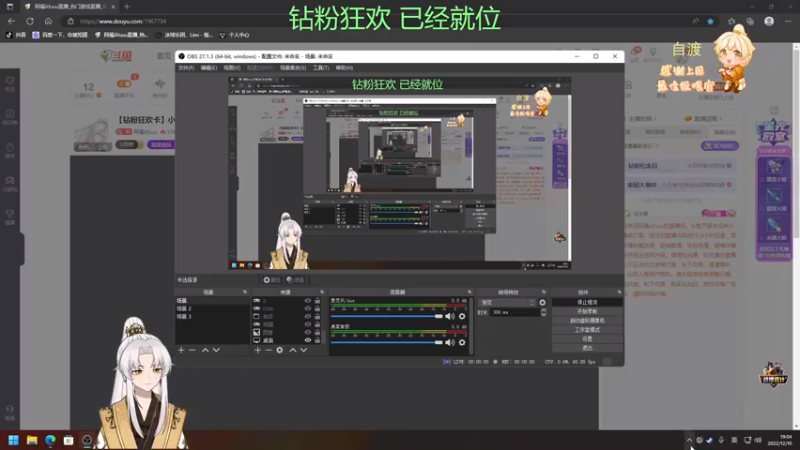Click 工作室模式 button
800x450 pixels.
[x=587, y=330]
